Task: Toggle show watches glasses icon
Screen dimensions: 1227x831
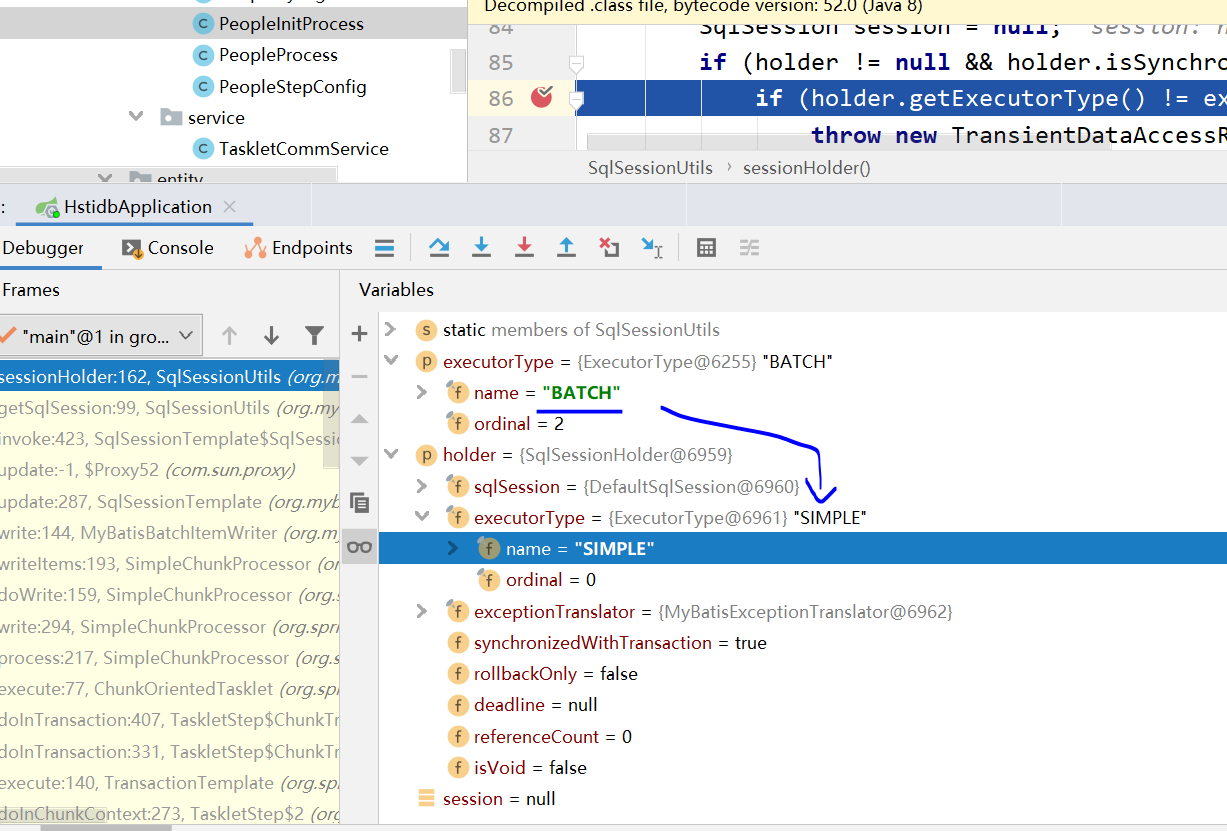Action: pos(359,546)
